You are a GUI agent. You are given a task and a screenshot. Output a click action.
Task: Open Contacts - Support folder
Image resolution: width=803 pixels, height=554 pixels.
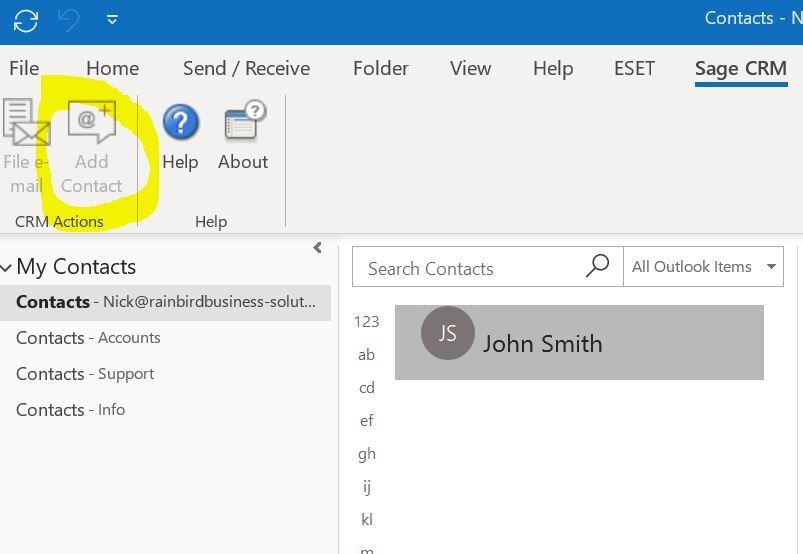85,374
